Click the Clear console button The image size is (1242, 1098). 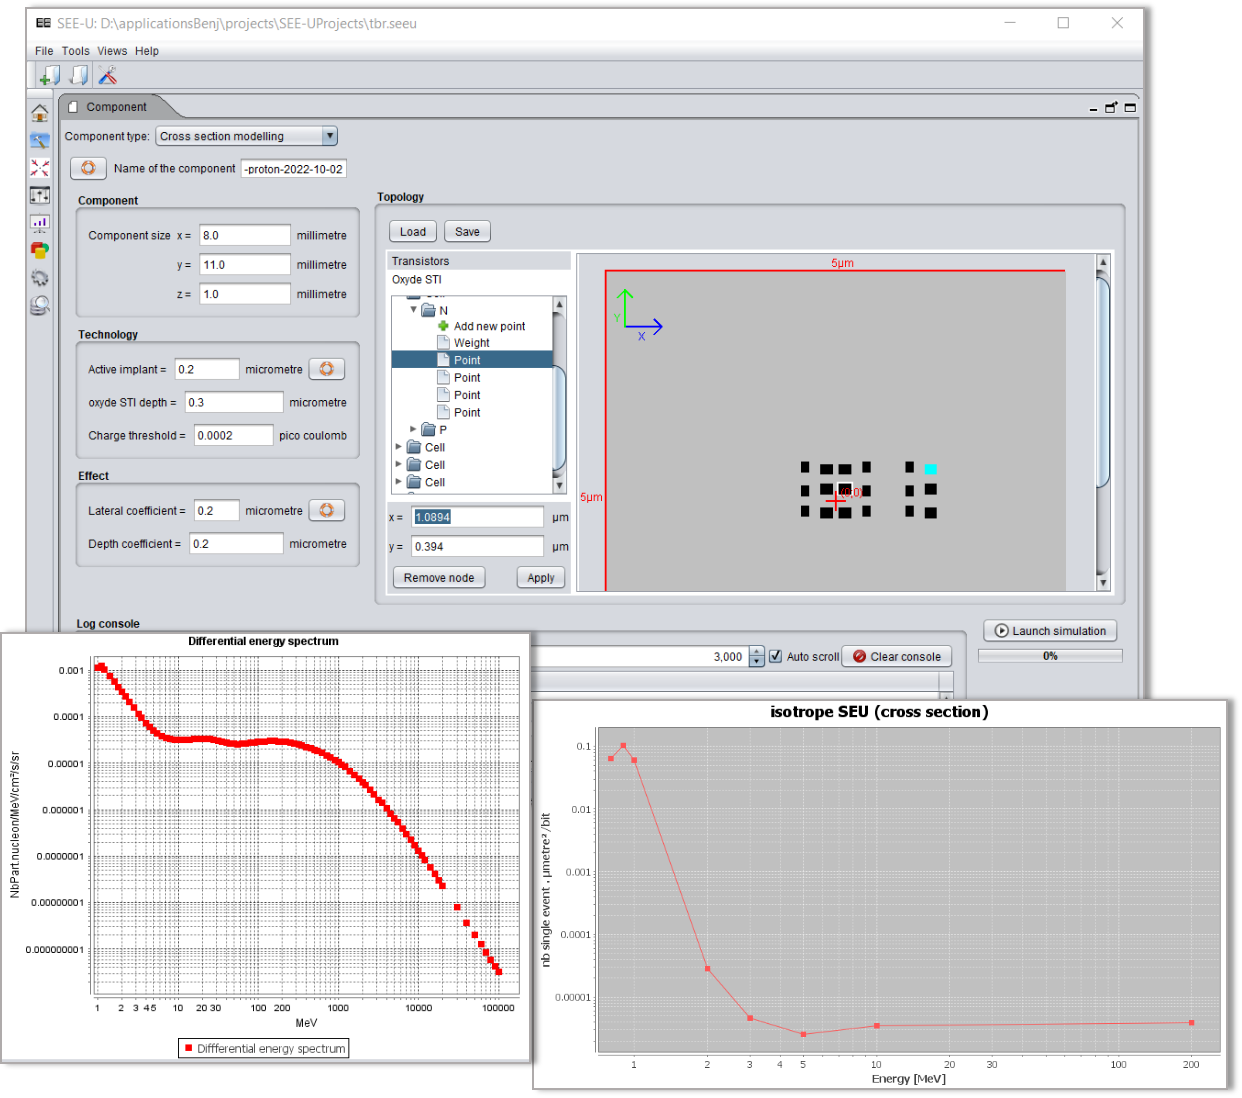pos(897,657)
